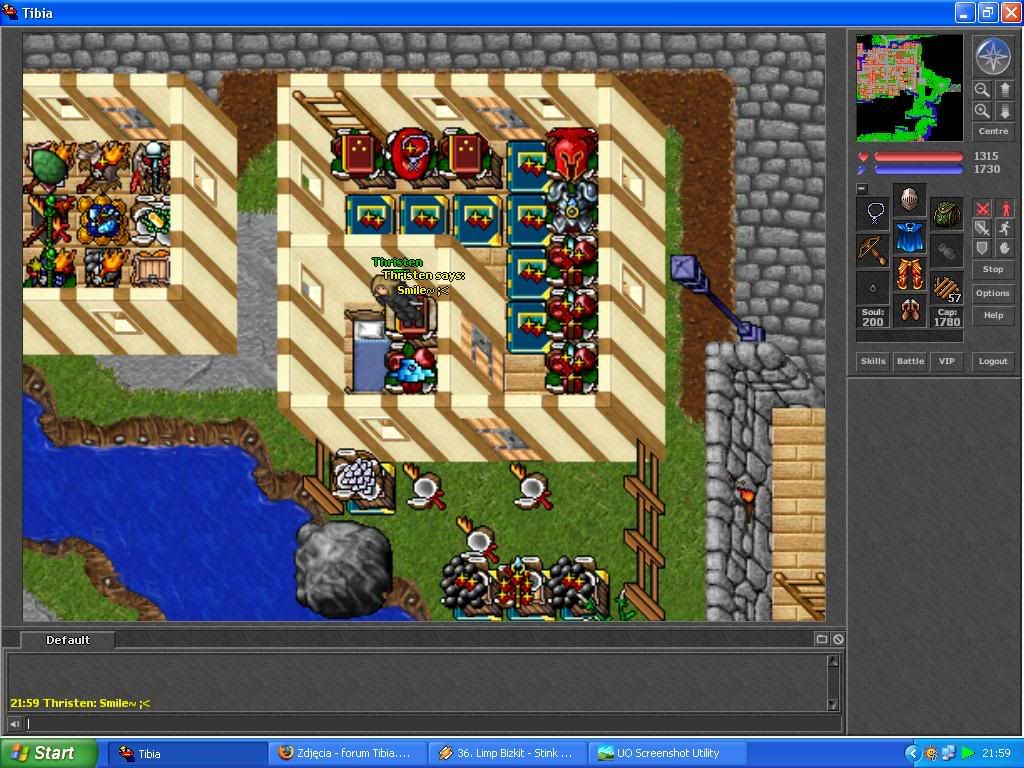Select the golden legs slot

909,274
